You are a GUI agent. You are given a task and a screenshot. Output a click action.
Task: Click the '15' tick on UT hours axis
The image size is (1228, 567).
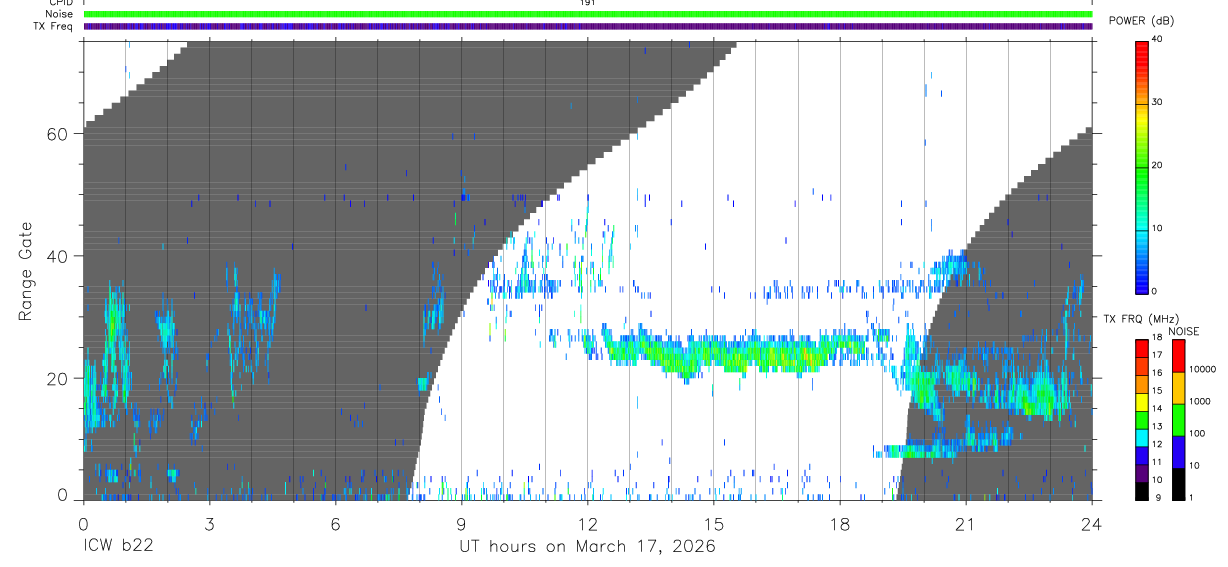pos(714,524)
